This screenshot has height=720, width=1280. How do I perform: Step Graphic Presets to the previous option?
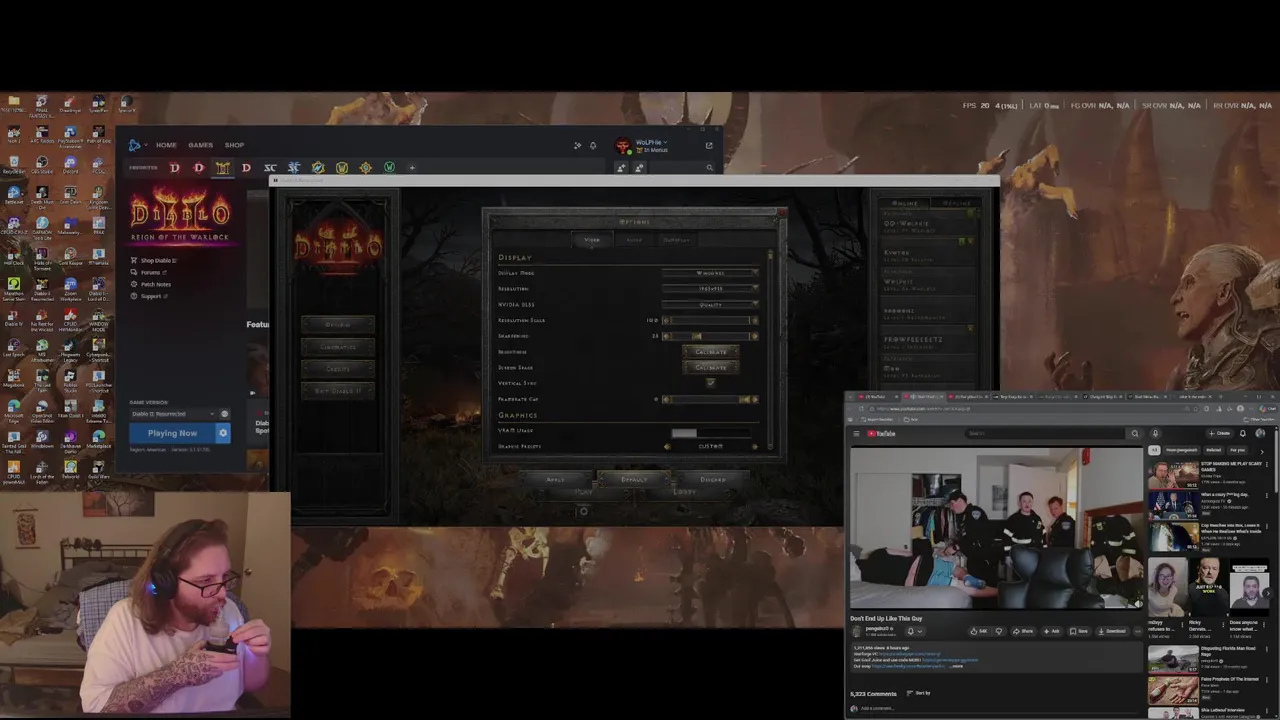point(667,447)
